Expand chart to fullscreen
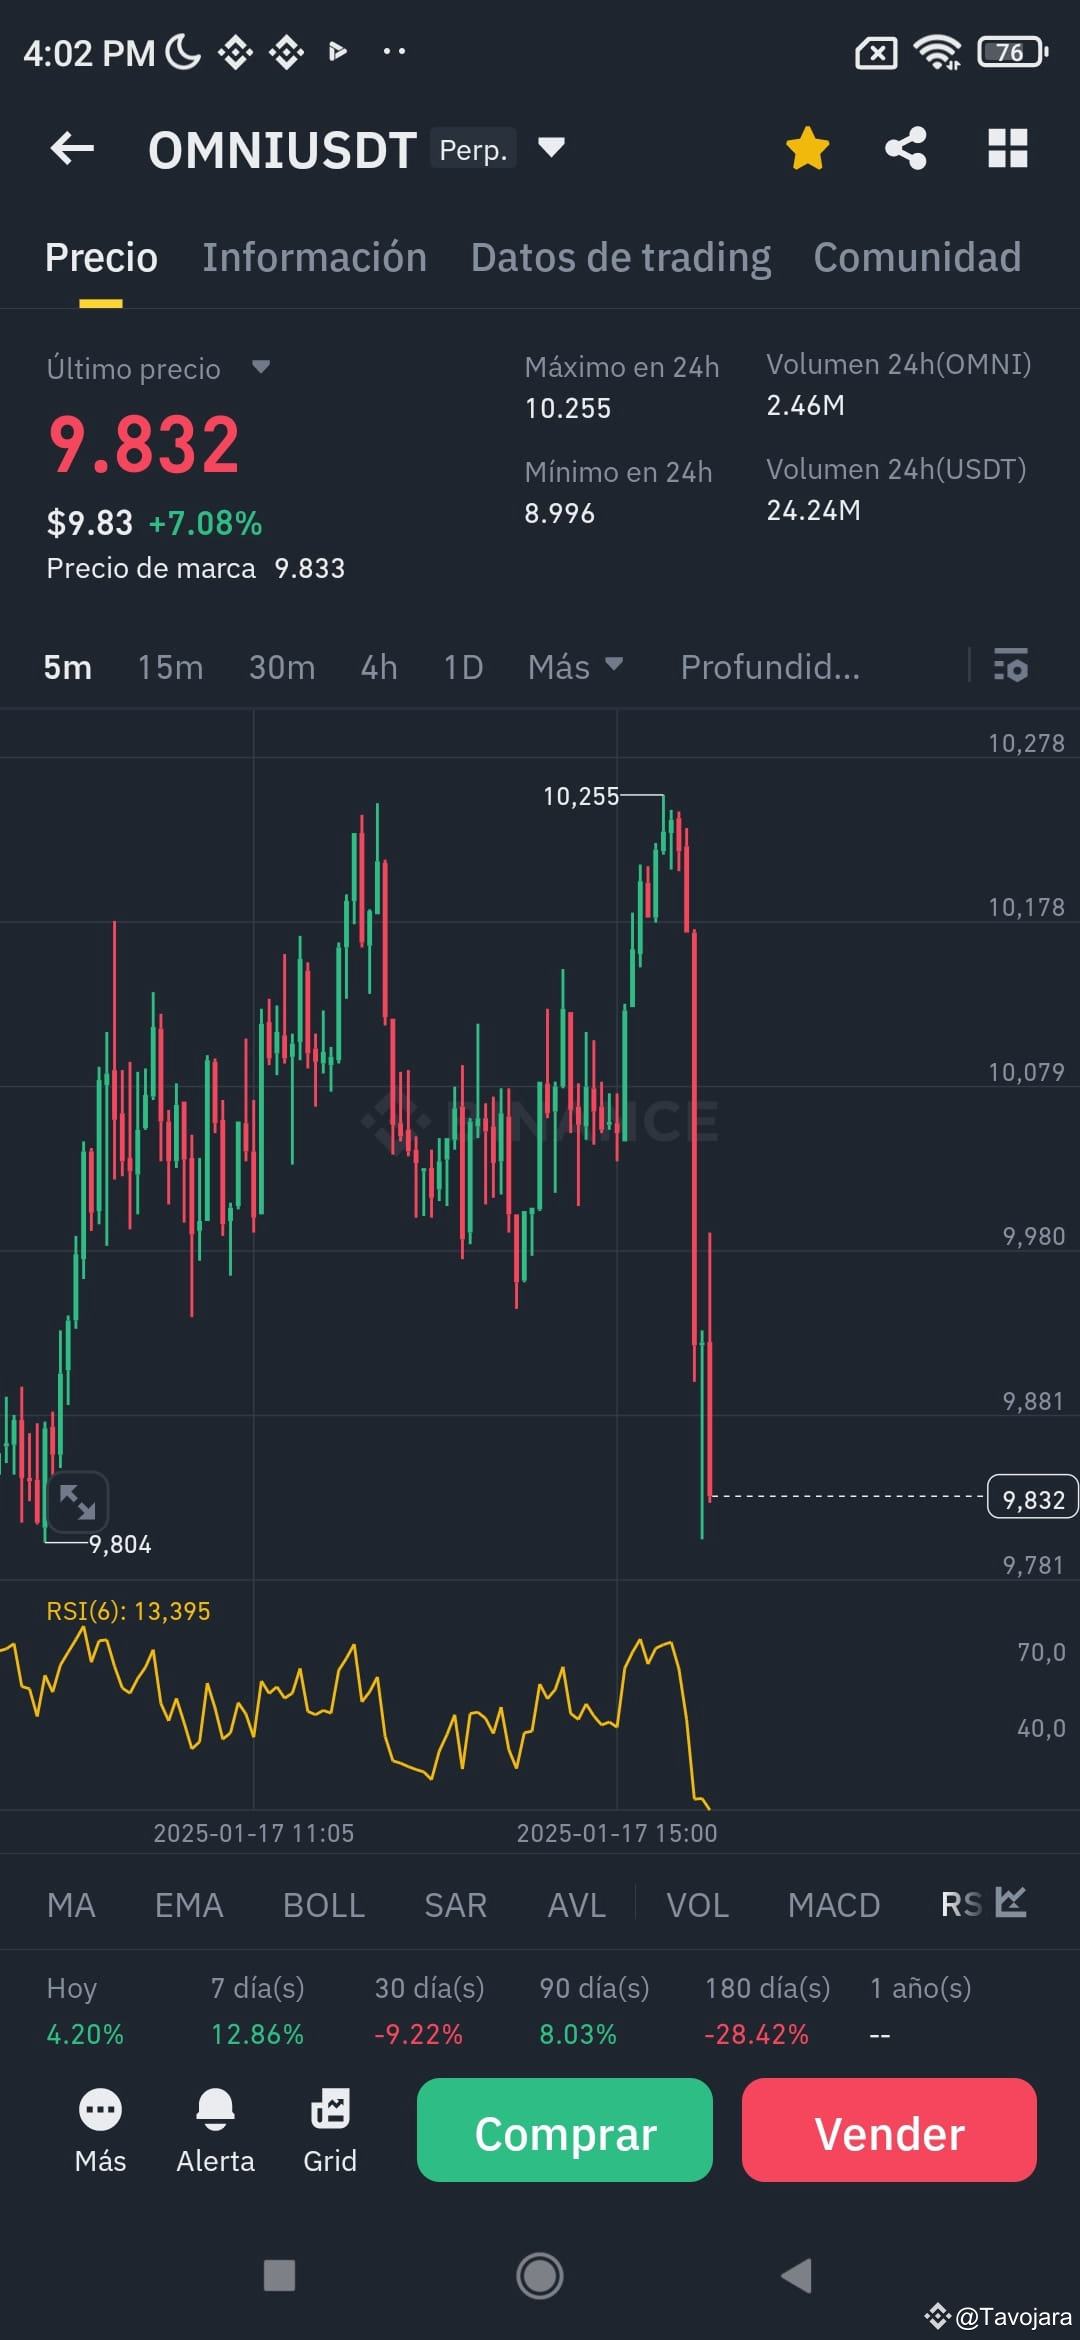The image size is (1080, 2340). pyautogui.click(x=77, y=1502)
